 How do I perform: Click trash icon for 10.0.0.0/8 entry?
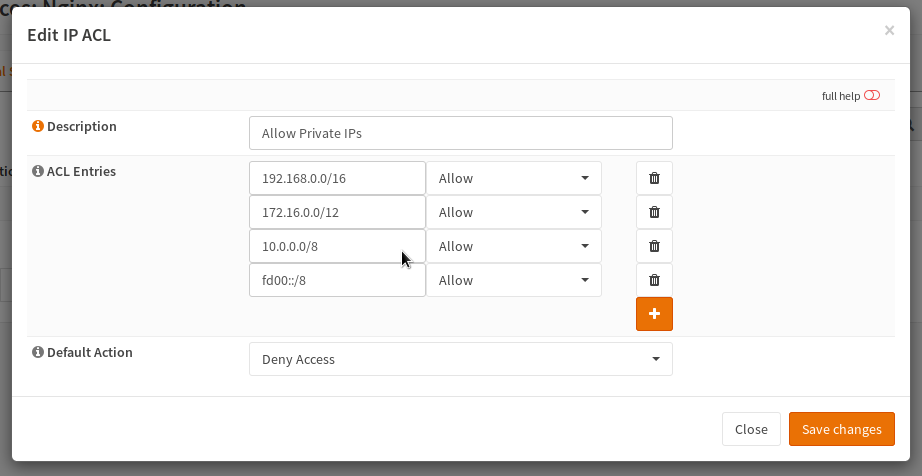coord(654,246)
